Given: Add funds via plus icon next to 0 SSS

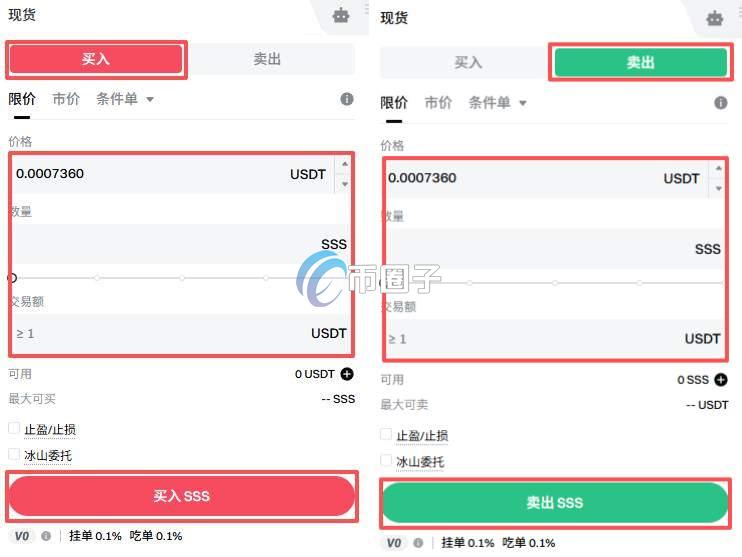Looking at the screenshot, I should point(721,380).
